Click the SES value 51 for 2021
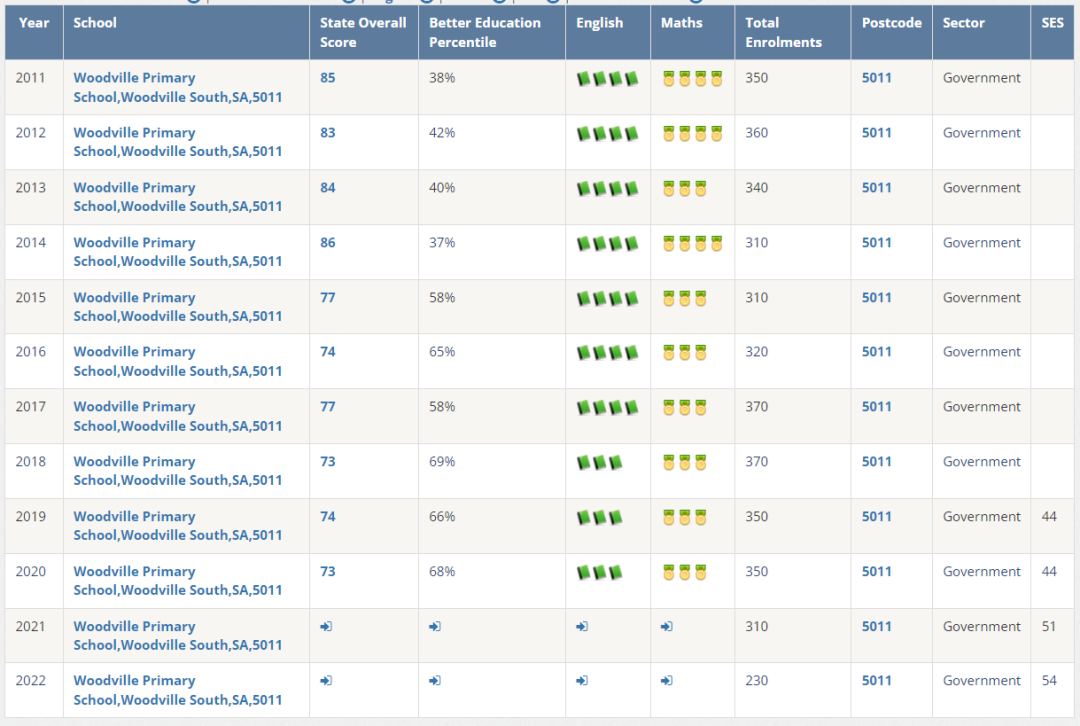Viewport: 1080px width, 726px height. (1049, 626)
